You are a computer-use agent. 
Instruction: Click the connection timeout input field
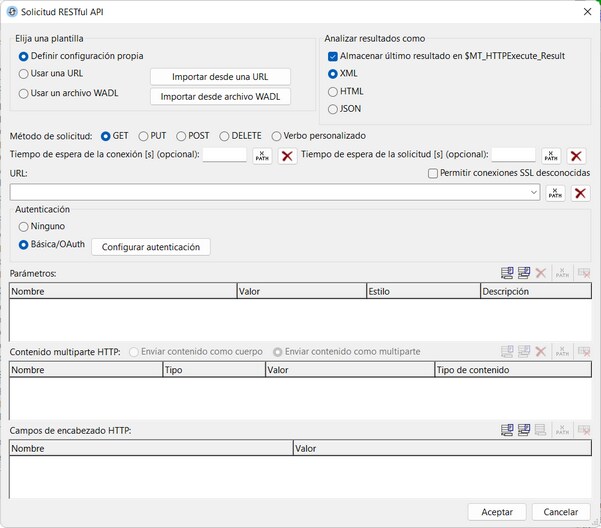click(x=224, y=155)
